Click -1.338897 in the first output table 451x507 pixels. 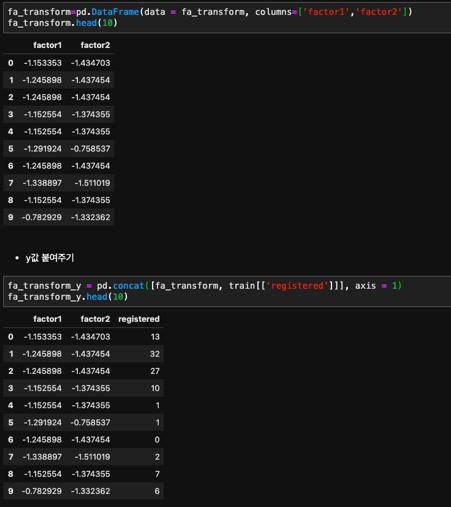tap(42, 183)
